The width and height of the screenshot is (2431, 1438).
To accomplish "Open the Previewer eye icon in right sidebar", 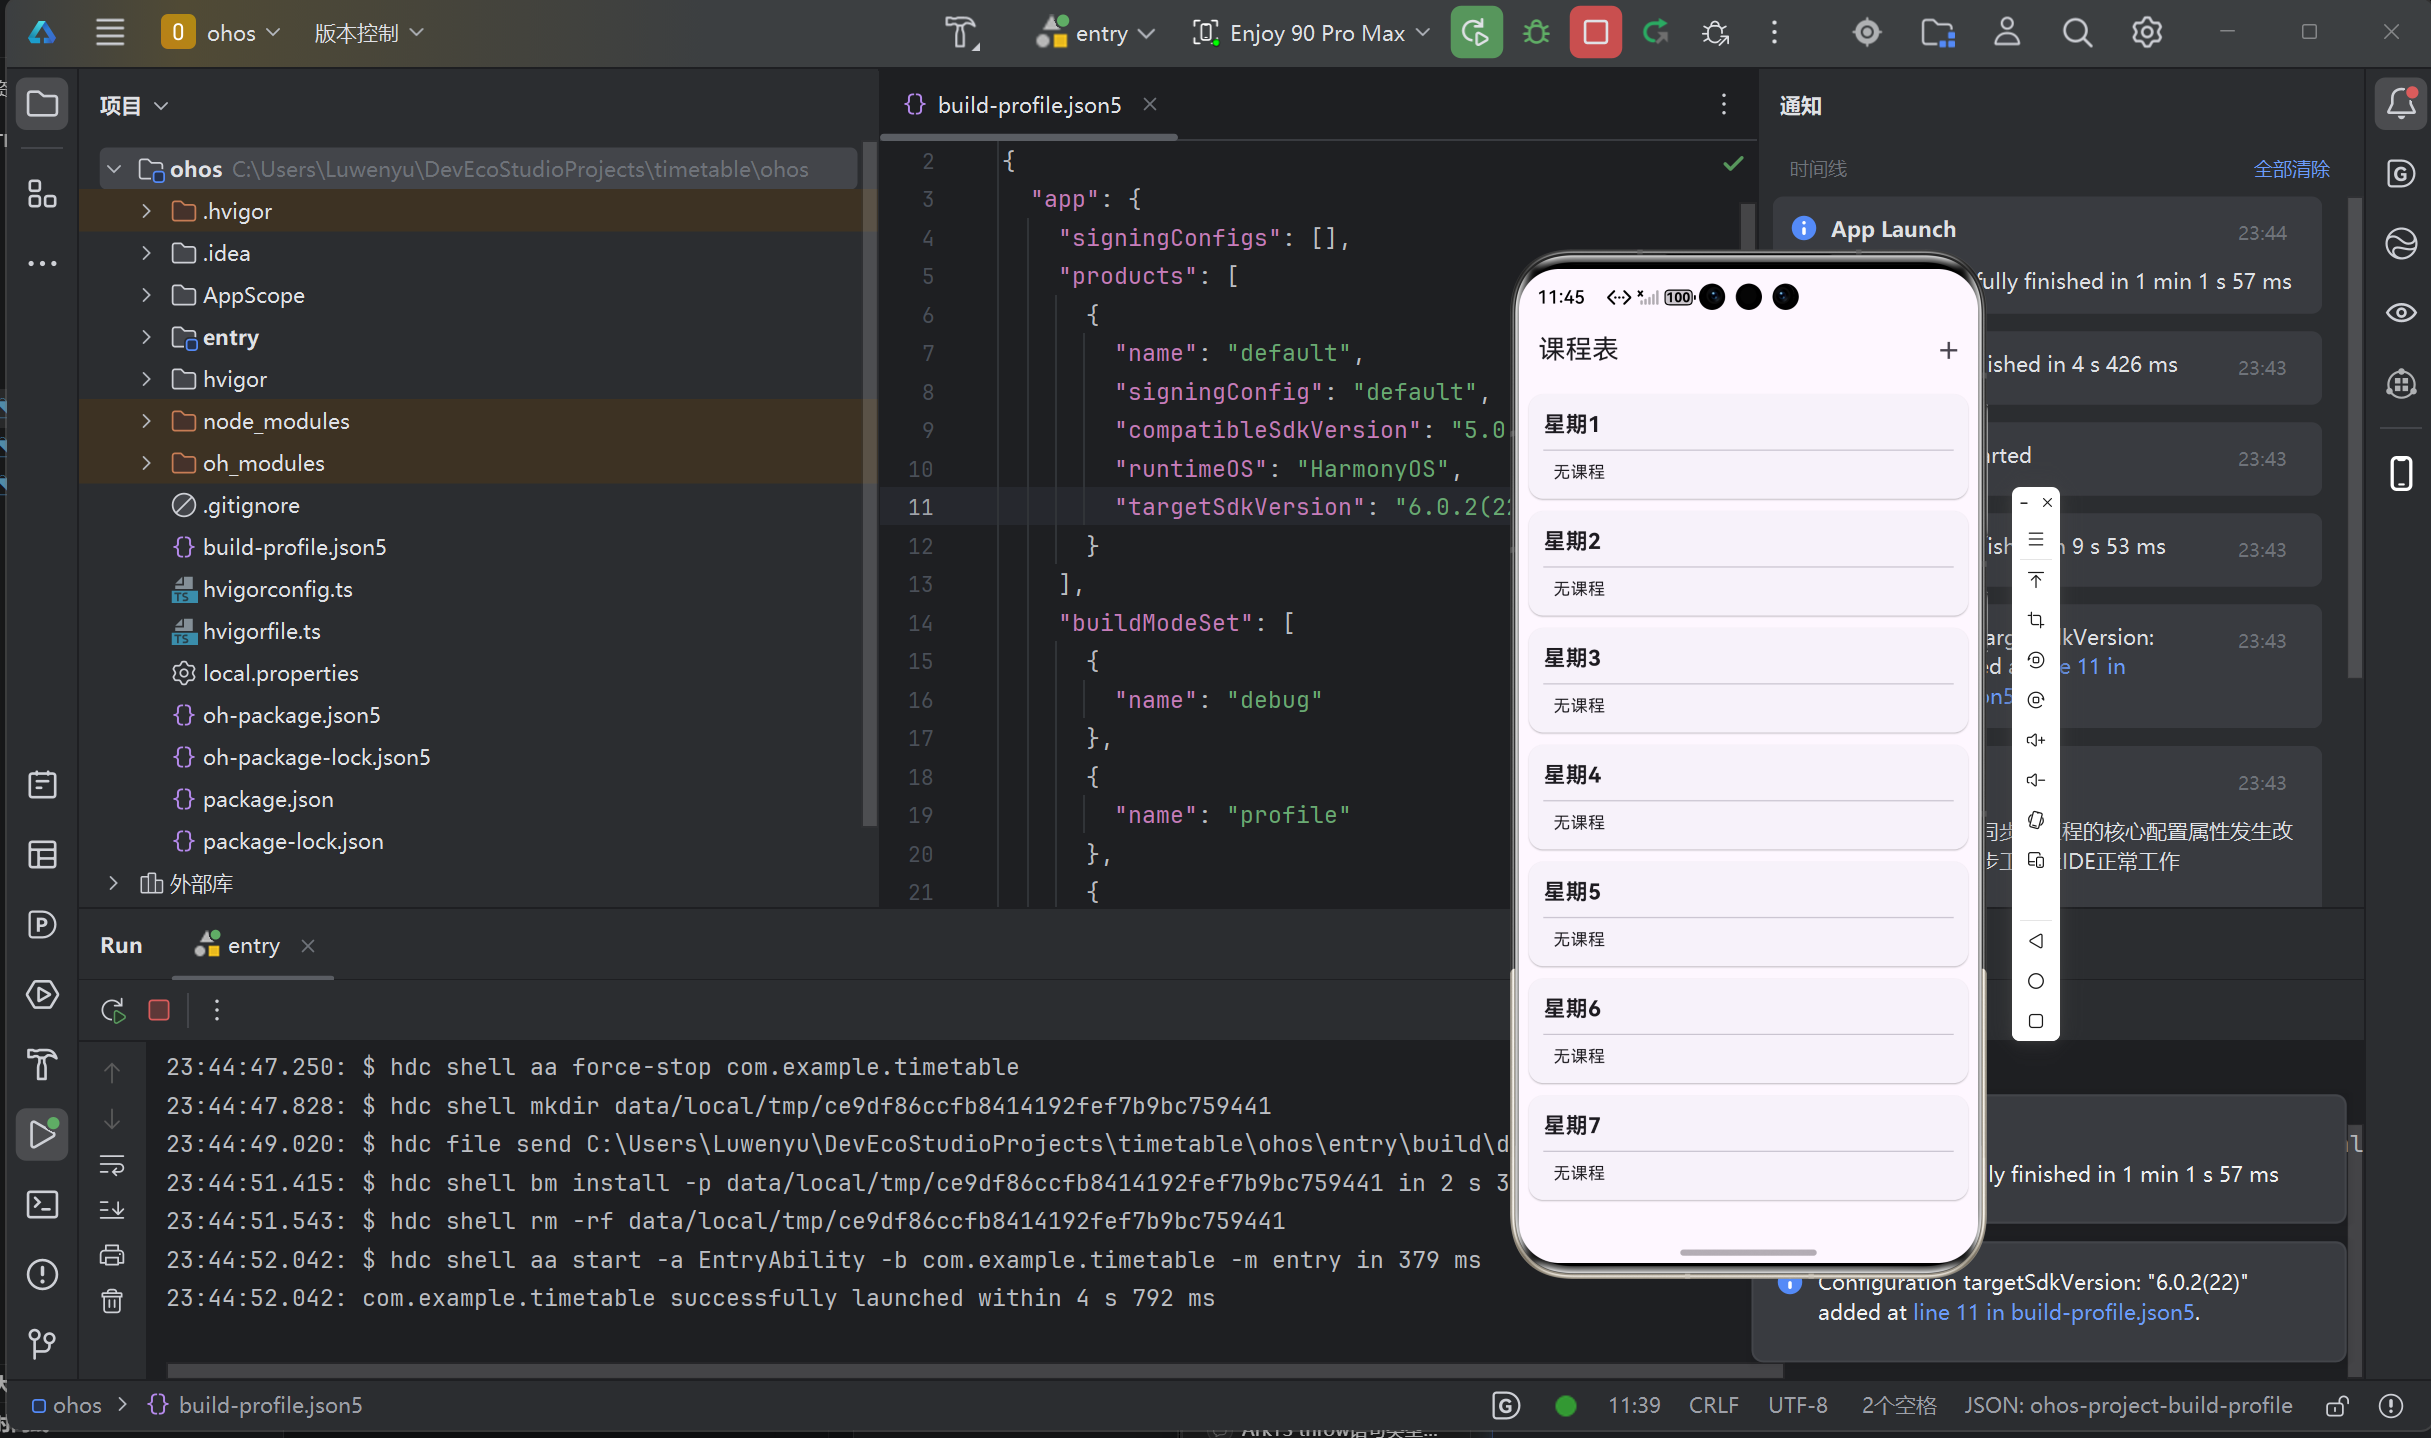I will pyautogui.click(x=2401, y=313).
